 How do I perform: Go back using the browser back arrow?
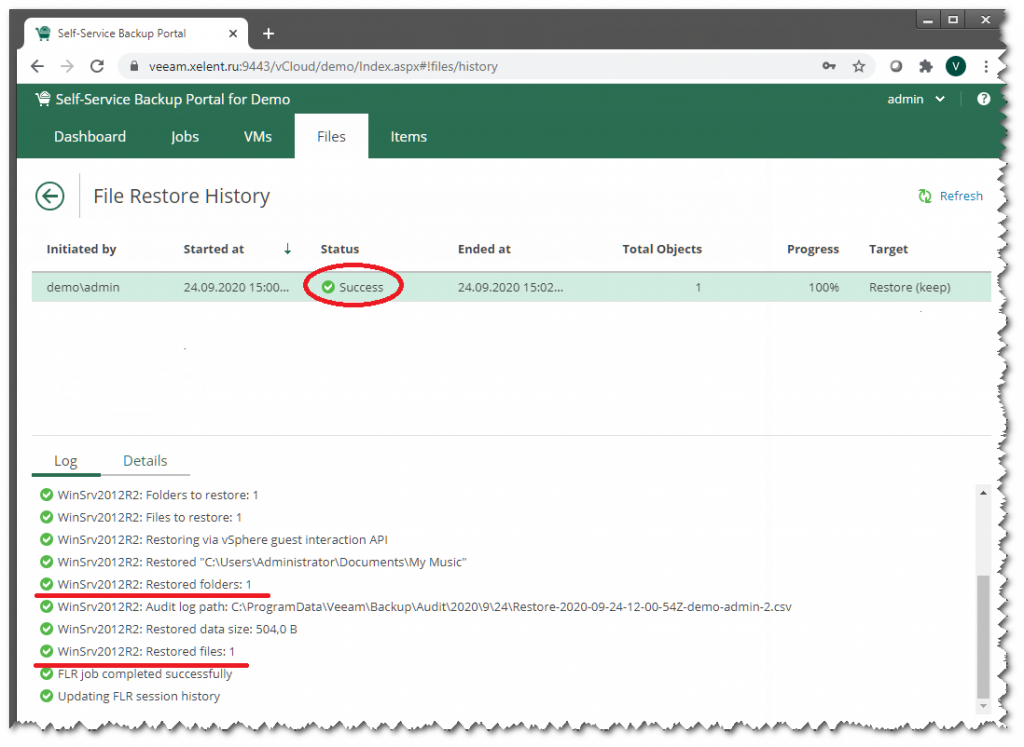37,66
